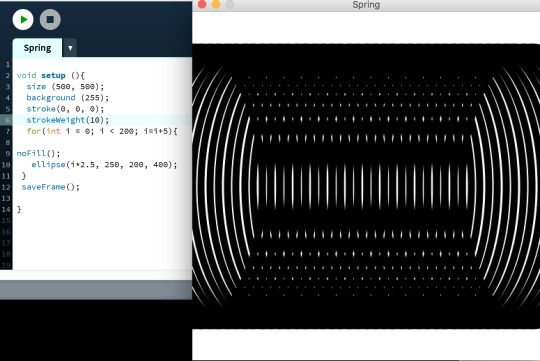Click the void setup declaration line
540x361 pixels.
(x=50, y=75)
